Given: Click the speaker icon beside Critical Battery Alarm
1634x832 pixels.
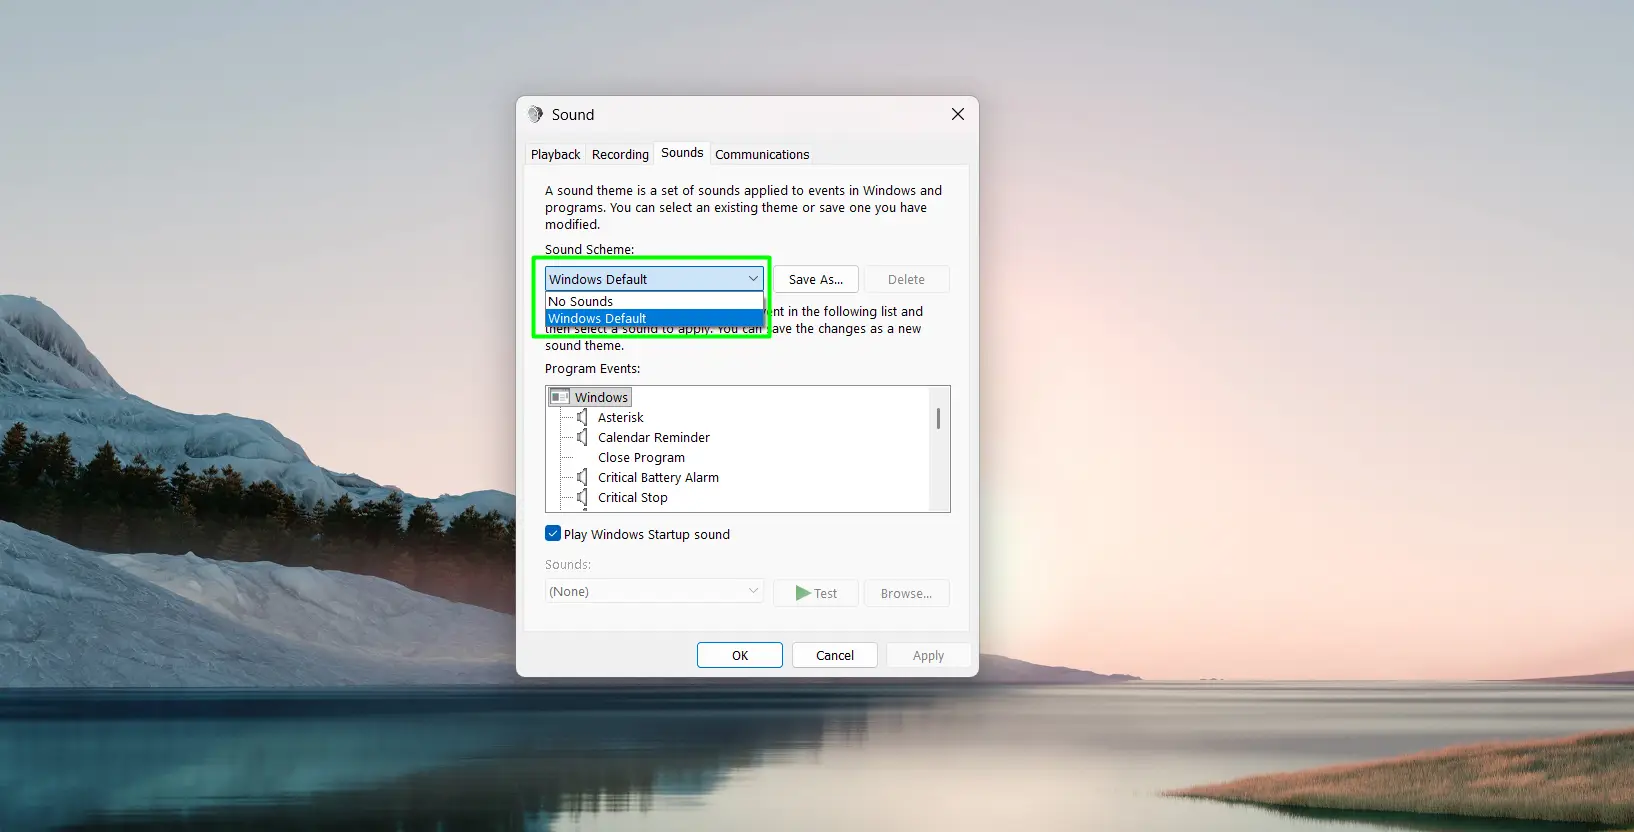Looking at the screenshot, I should coord(582,477).
